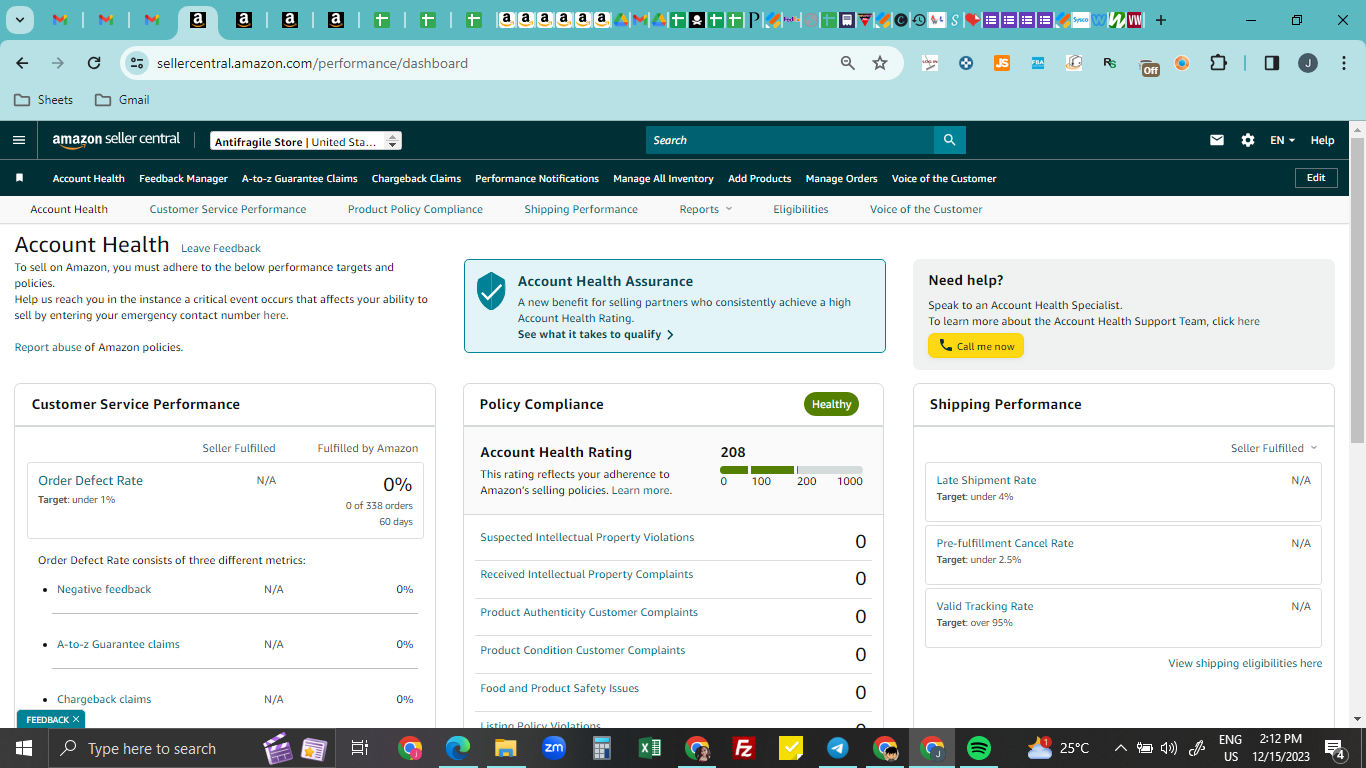Image resolution: width=1366 pixels, height=768 pixels.
Task: Open the Late Shipment Rate link
Action: [986, 480]
